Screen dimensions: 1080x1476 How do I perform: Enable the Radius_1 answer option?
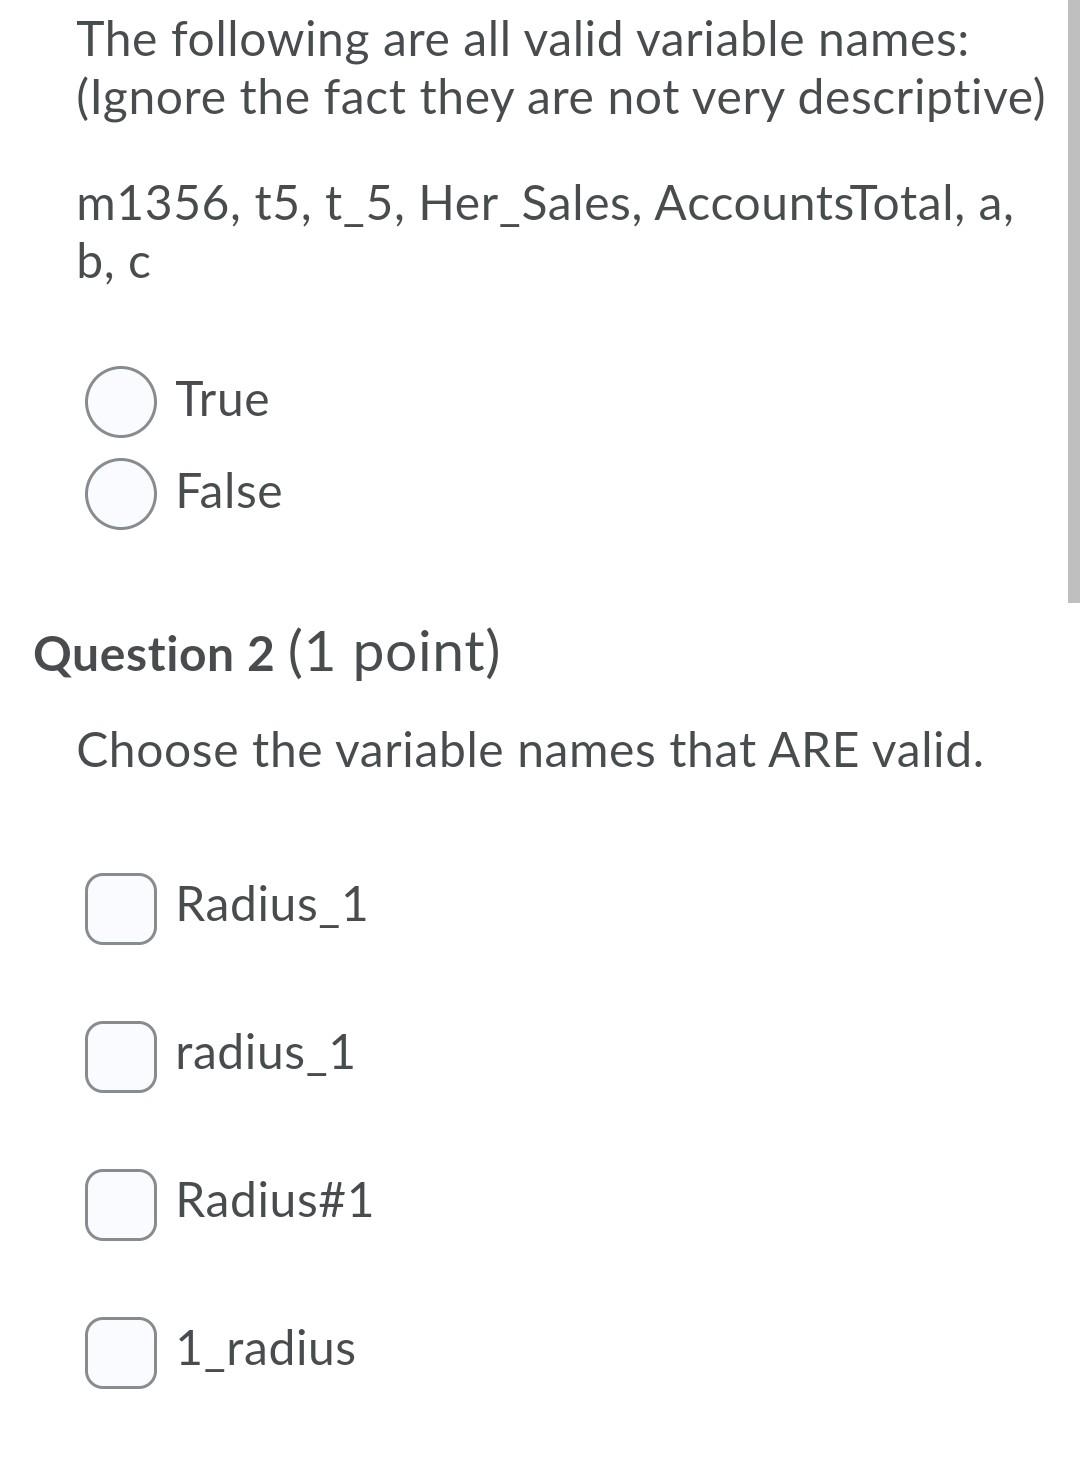coord(120,908)
